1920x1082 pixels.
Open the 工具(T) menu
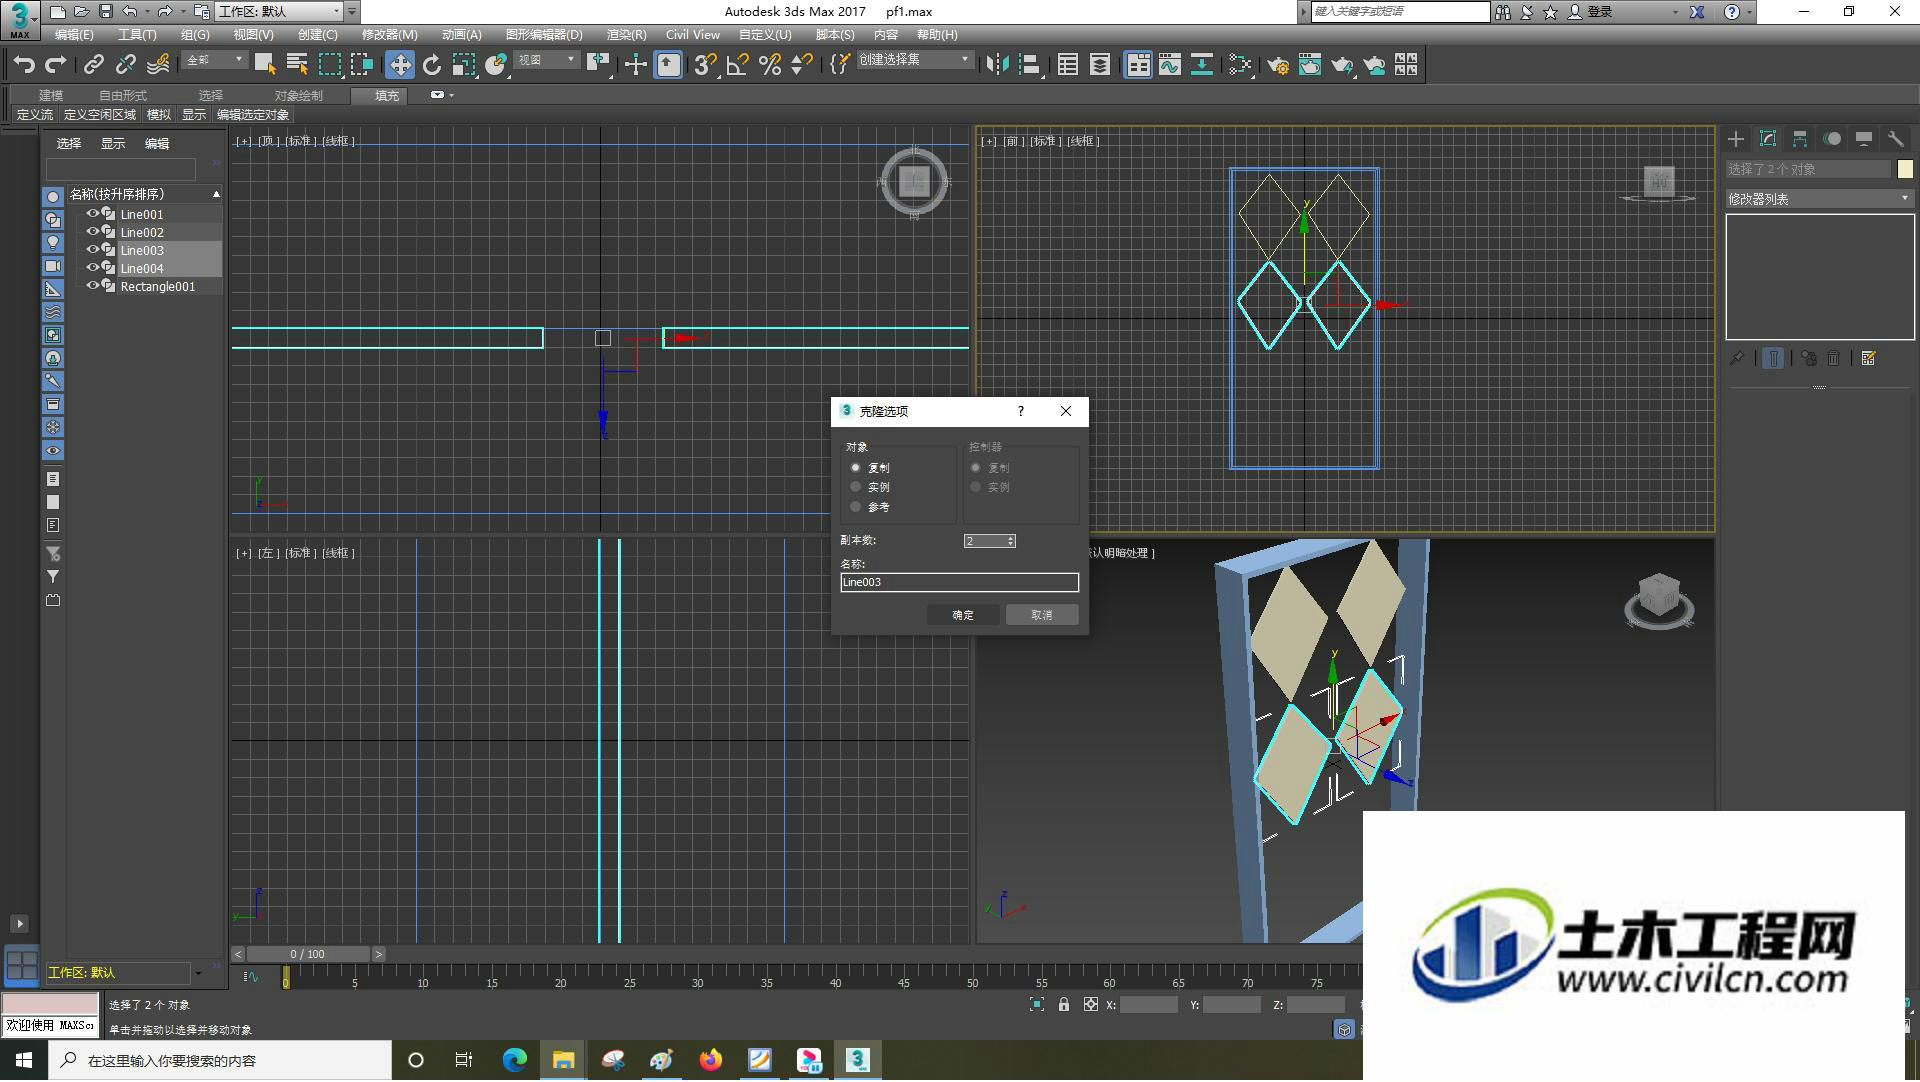tap(137, 35)
